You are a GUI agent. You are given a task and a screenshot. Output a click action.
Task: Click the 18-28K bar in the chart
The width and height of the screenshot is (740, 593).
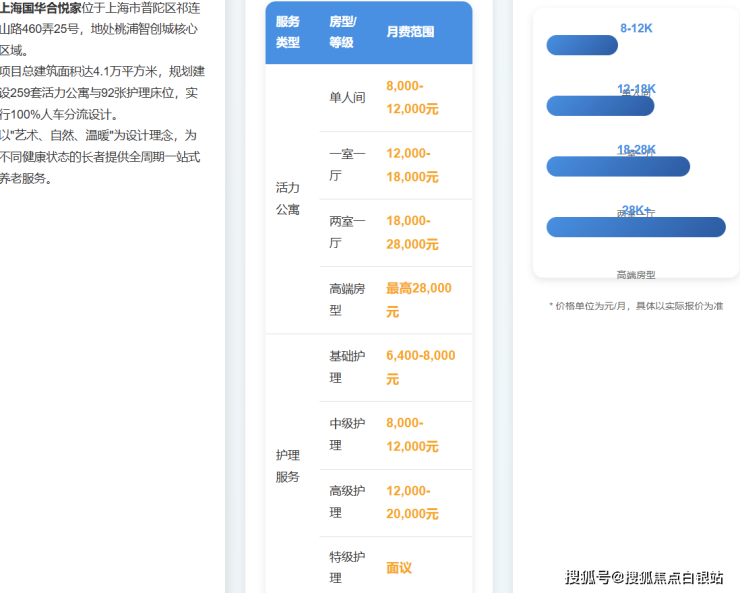tap(618, 167)
